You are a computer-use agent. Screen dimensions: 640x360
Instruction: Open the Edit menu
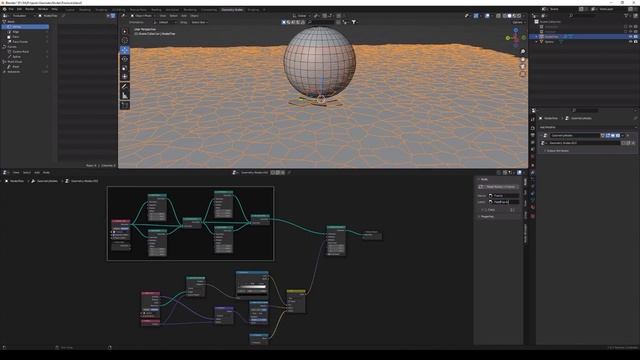click(19, 9)
